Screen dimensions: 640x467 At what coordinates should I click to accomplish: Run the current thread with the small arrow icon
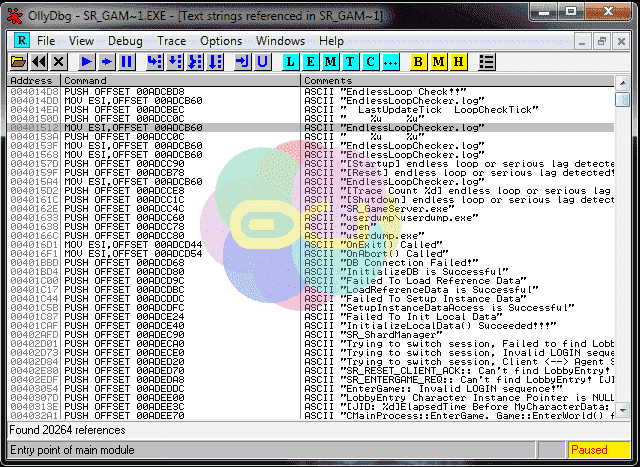point(107,62)
